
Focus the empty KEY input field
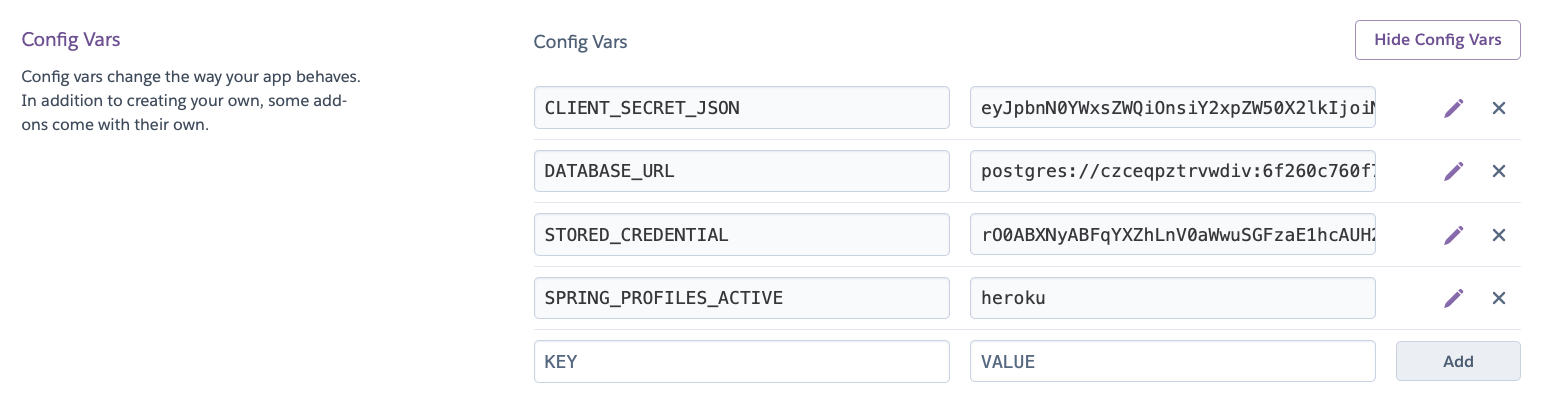(x=742, y=361)
